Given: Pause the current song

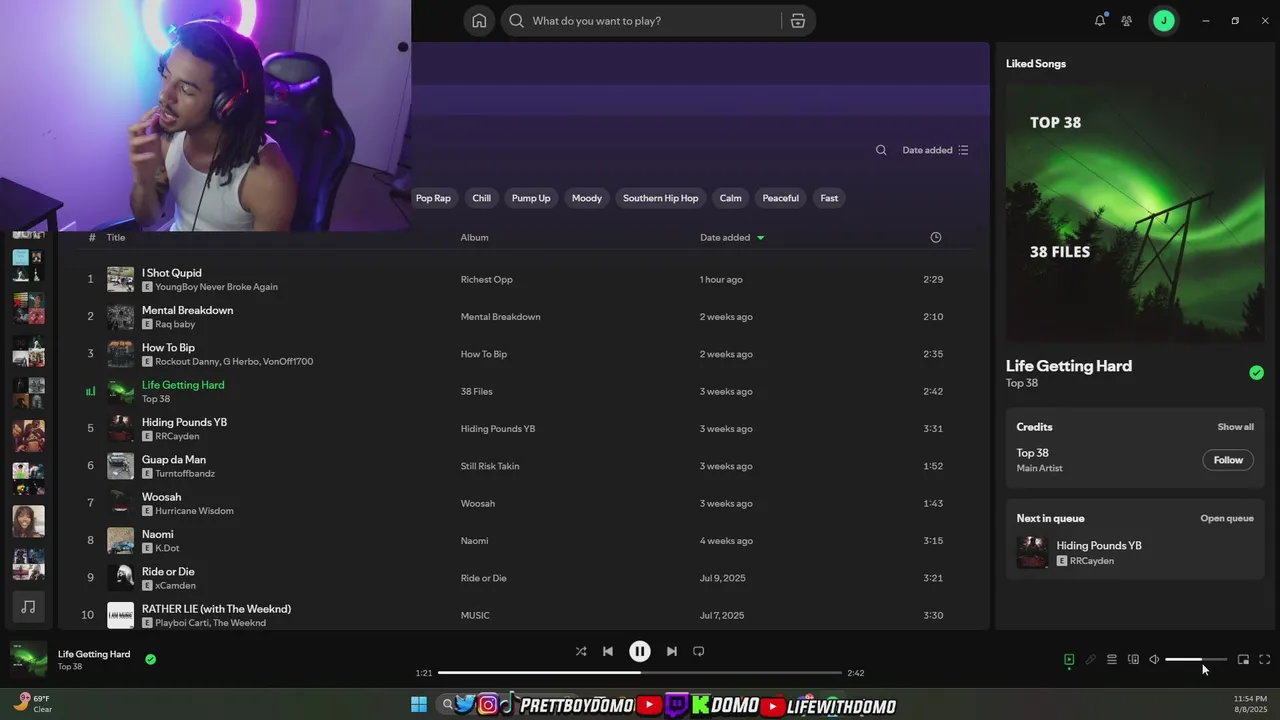Looking at the screenshot, I should click(x=640, y=651).
